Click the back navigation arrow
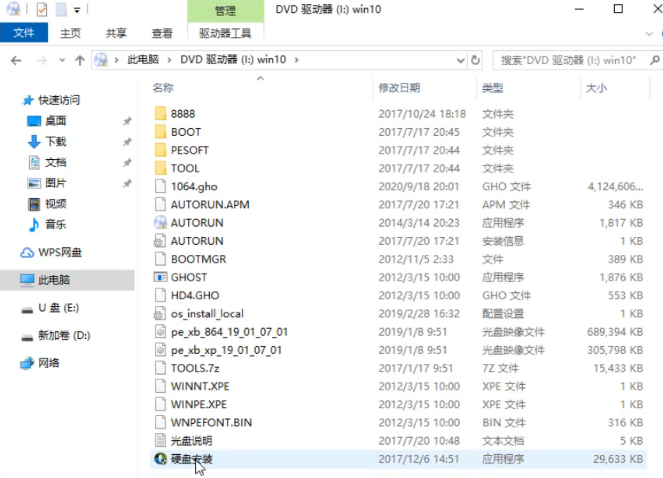This screenshot has height=478, width=663. tap(16, 60)
